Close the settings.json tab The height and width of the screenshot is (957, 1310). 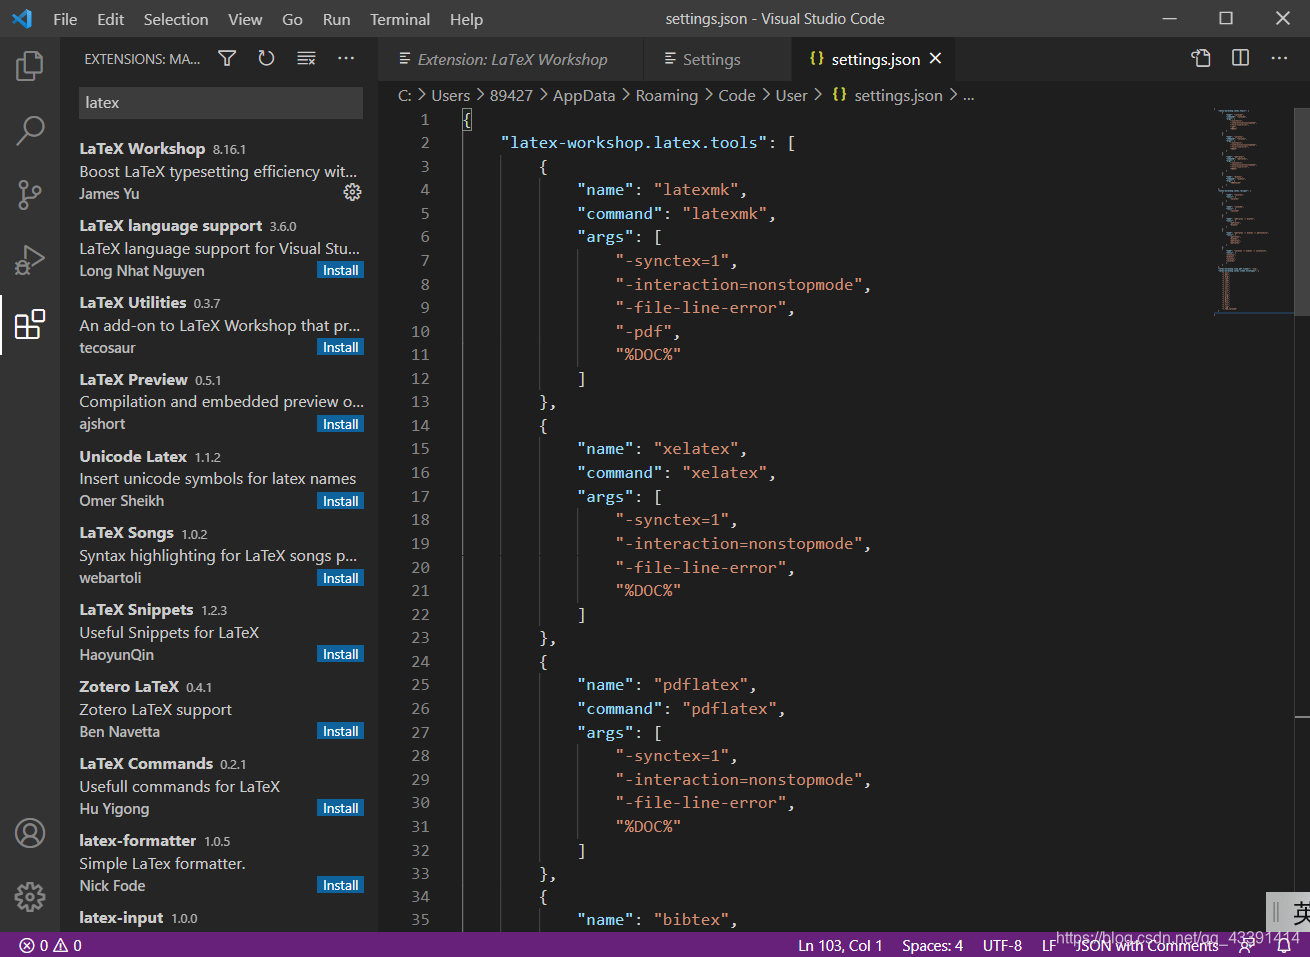[935, 59]
